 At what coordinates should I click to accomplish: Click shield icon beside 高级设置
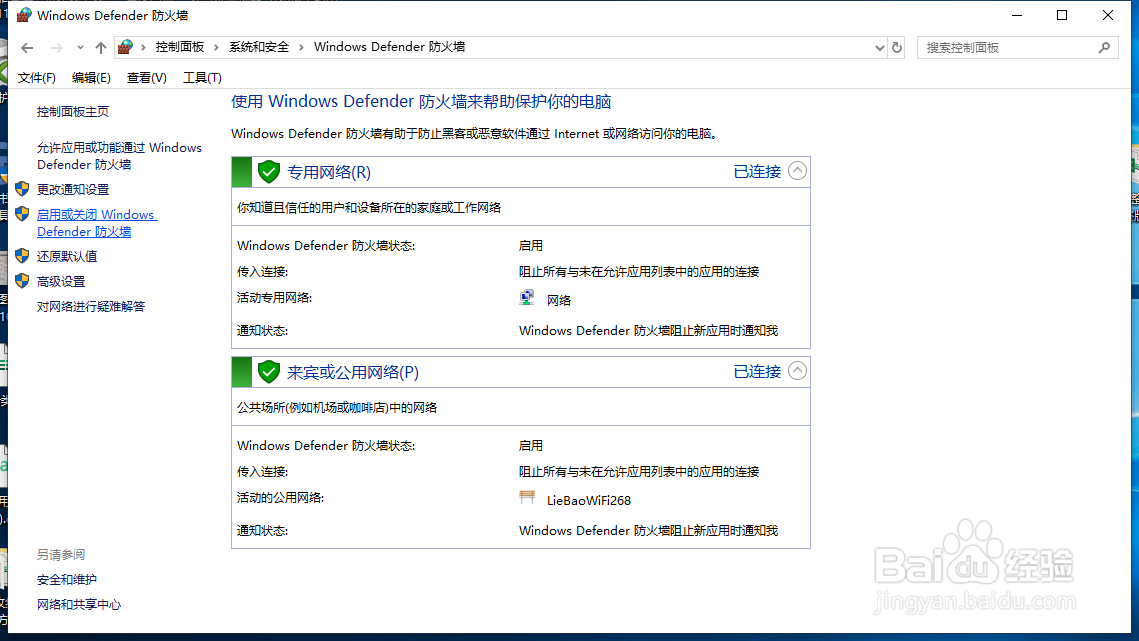point(22,281)
